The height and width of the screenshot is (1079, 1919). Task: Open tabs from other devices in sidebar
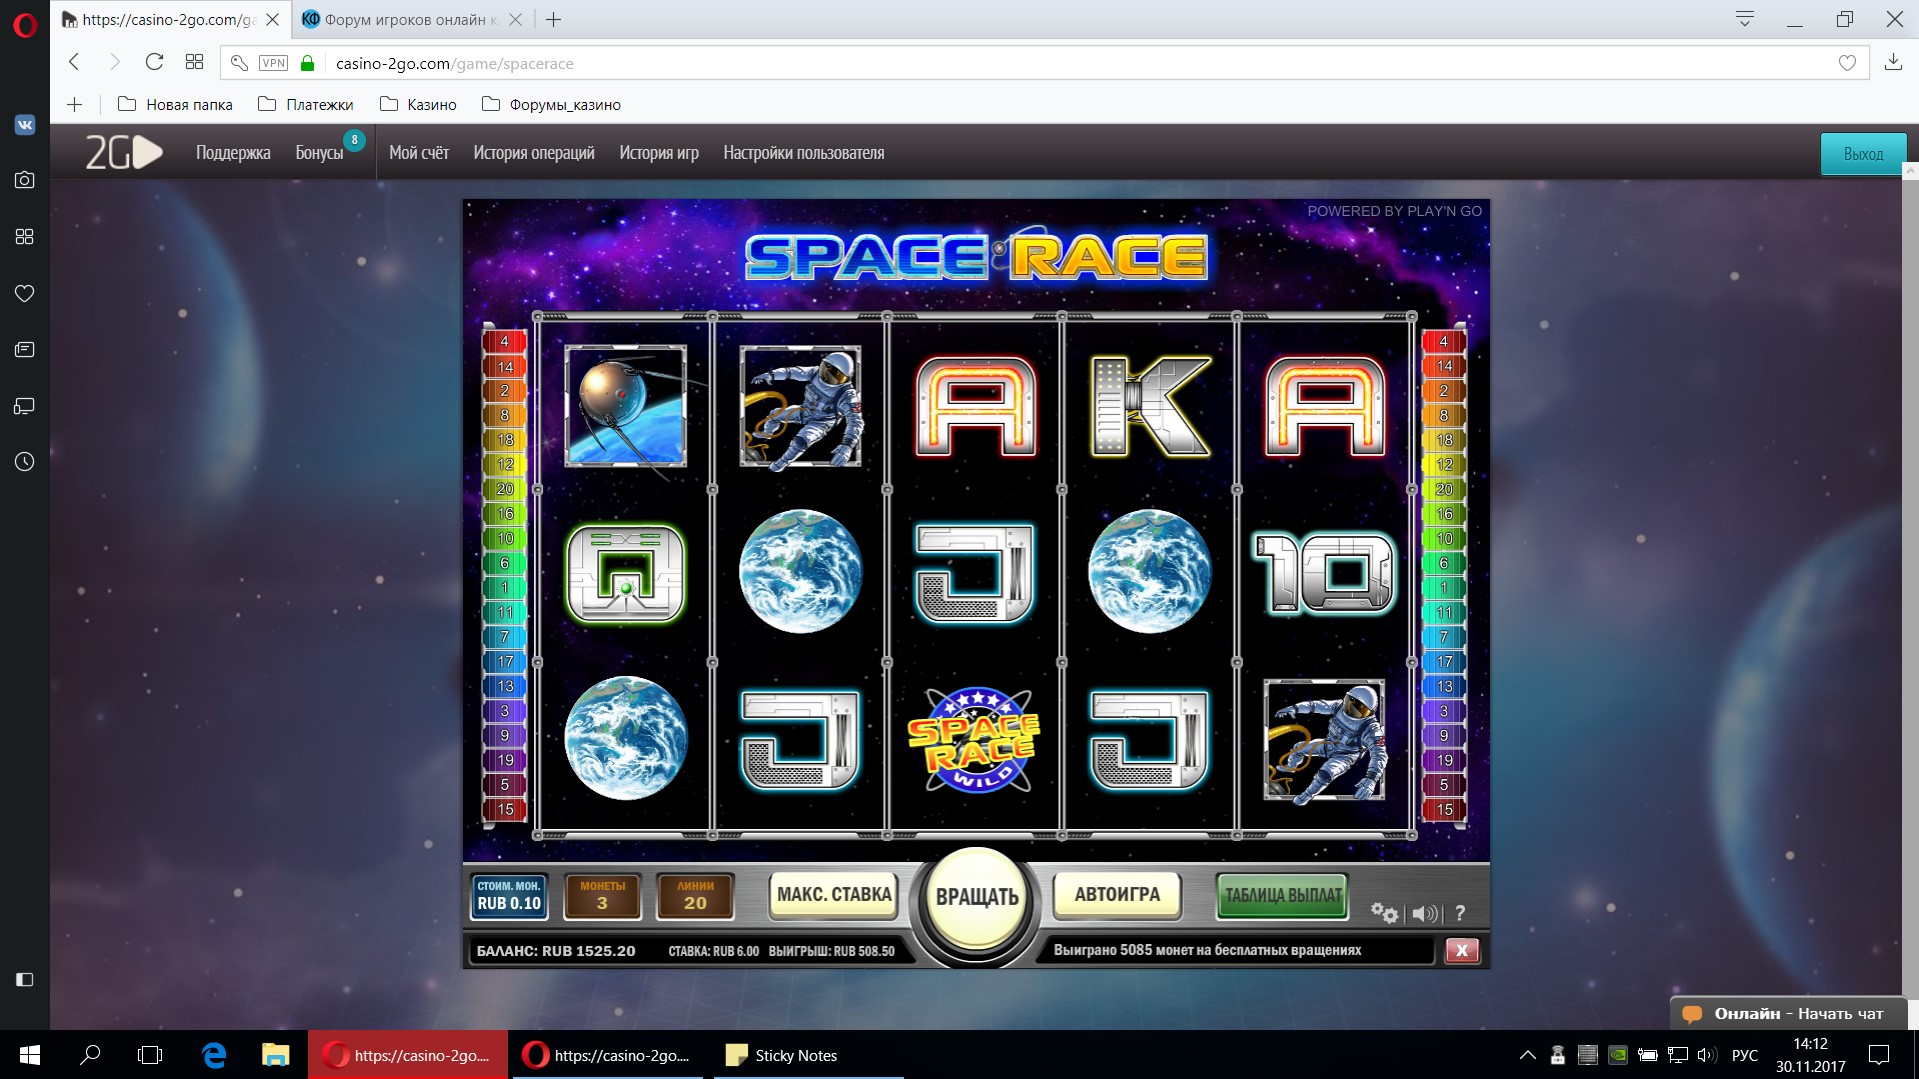point(25,406)
